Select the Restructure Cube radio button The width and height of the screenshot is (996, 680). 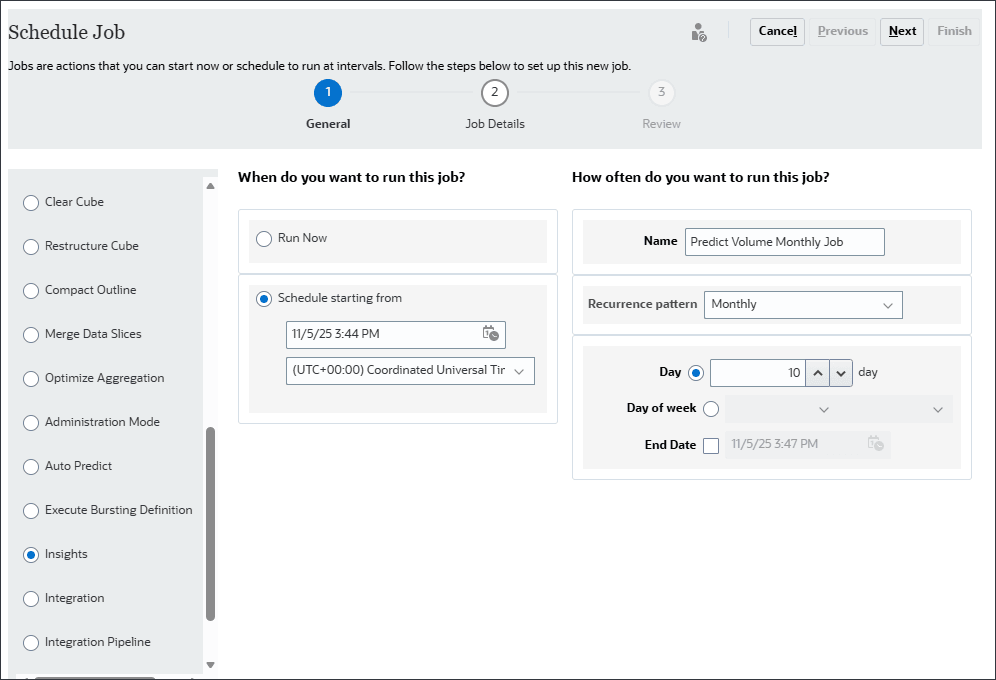(30, 246)
